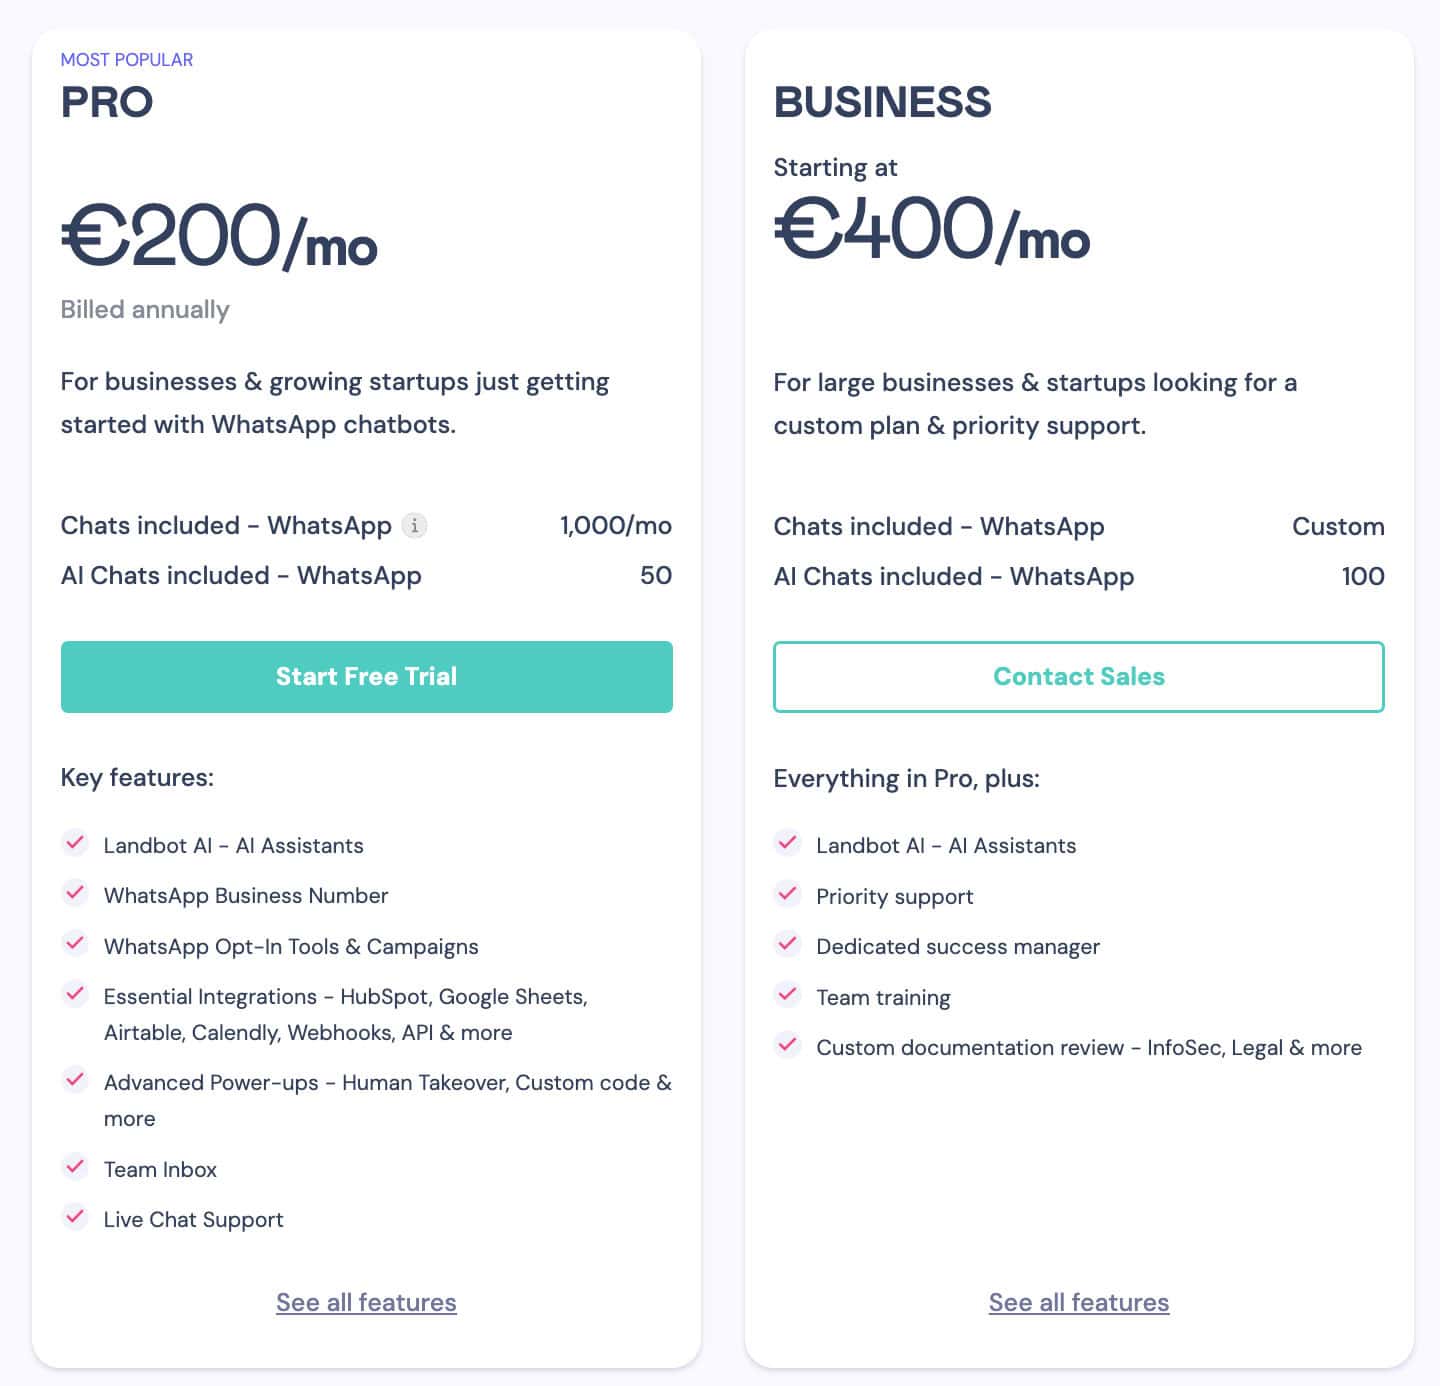
Task: Click Contact Sales on the Business plan
Action: coord(1079,677)
